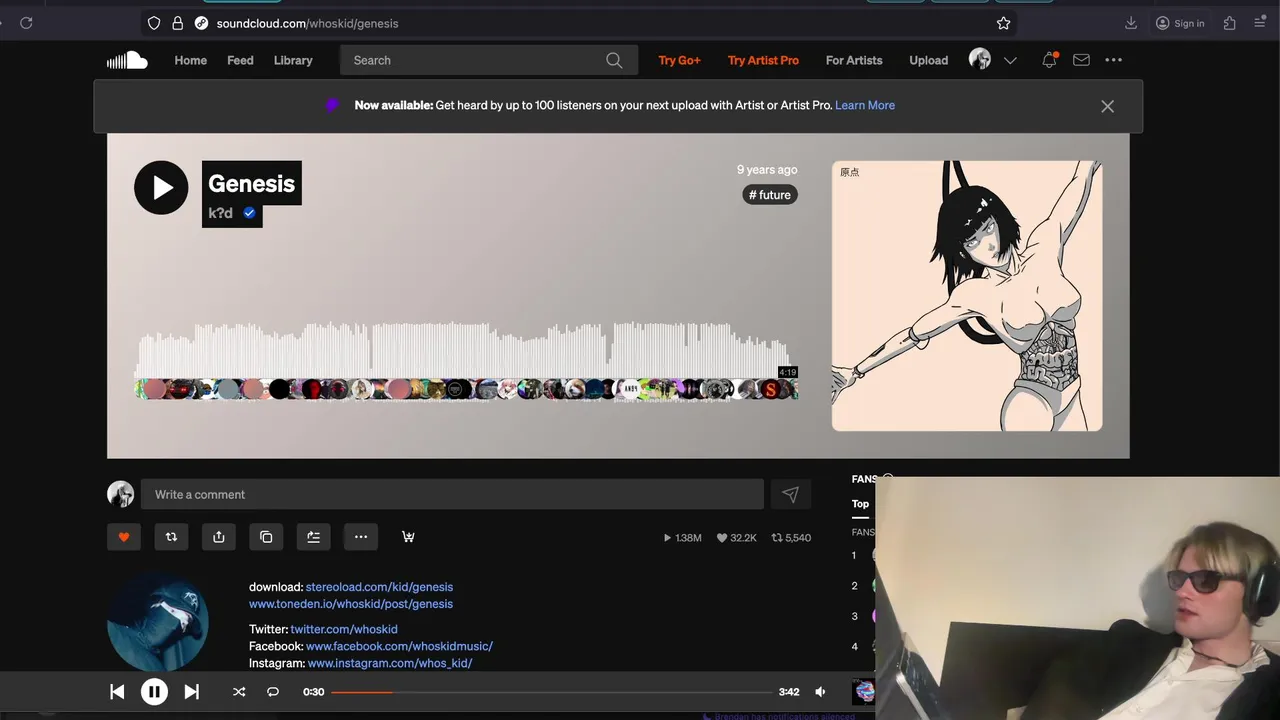This screenshot has height=720, width=1280.
Task: Open the k?d artist name
Action: tap(220, 213)
